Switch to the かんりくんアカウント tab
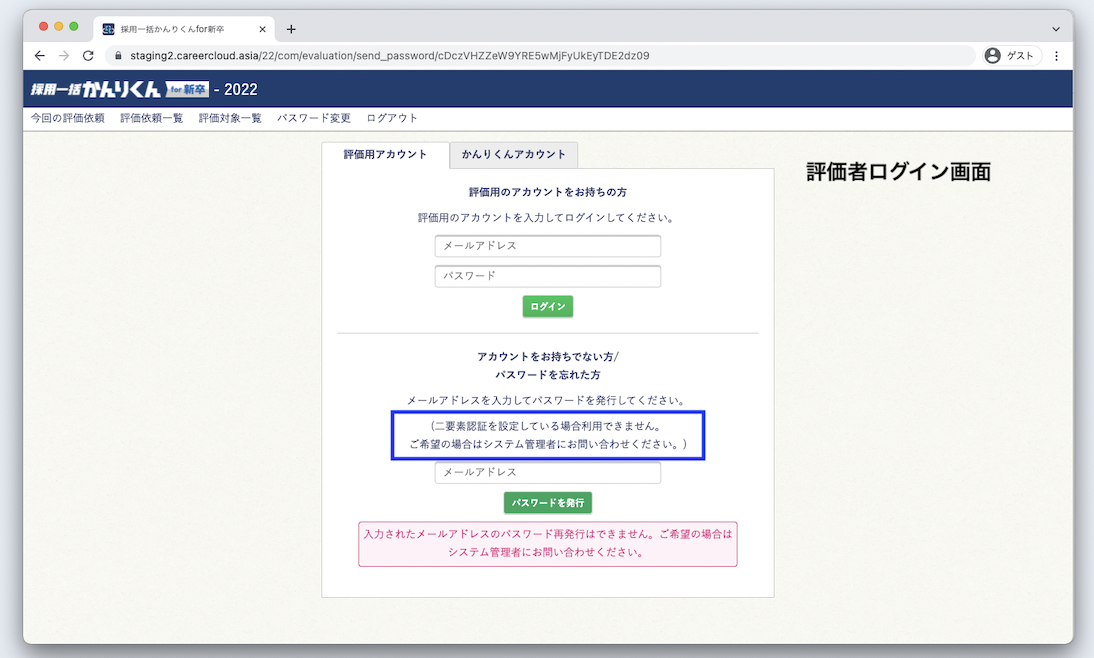 (513, 155)
